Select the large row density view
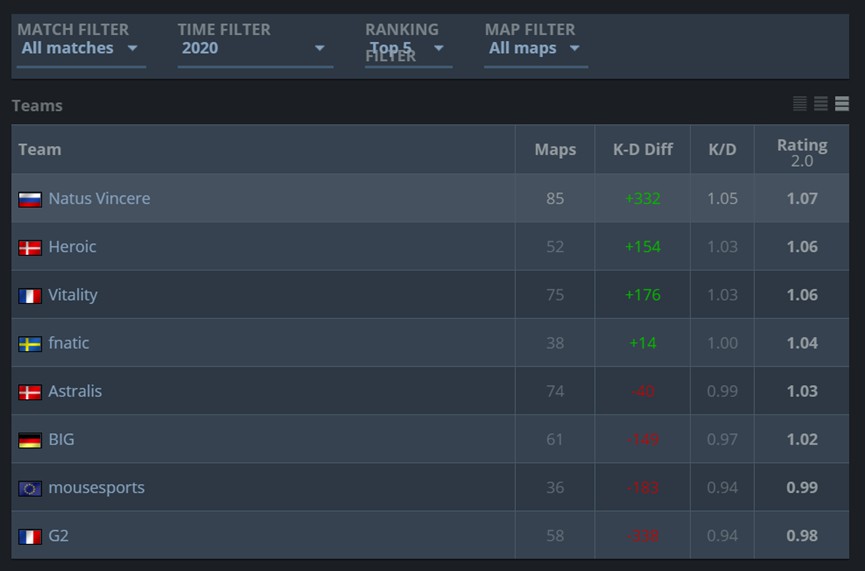 coord(842,104)
